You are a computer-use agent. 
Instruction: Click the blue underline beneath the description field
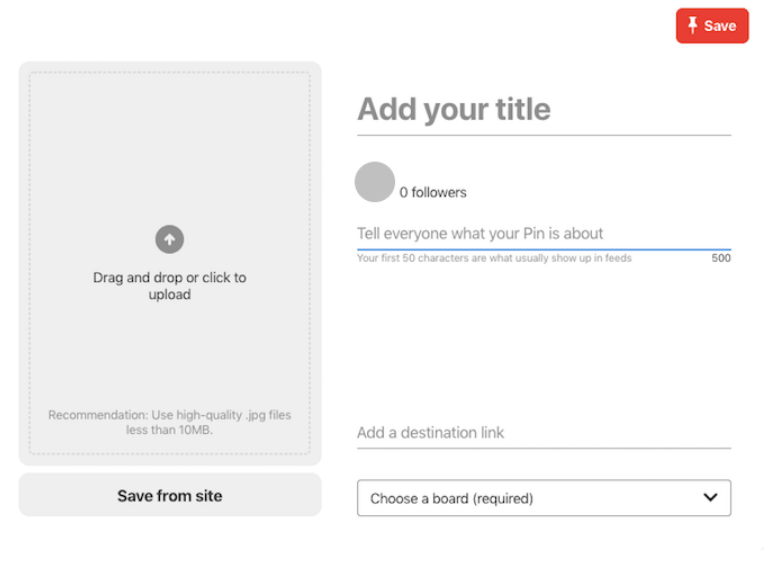pyautogui.click(x=544, y=250)
